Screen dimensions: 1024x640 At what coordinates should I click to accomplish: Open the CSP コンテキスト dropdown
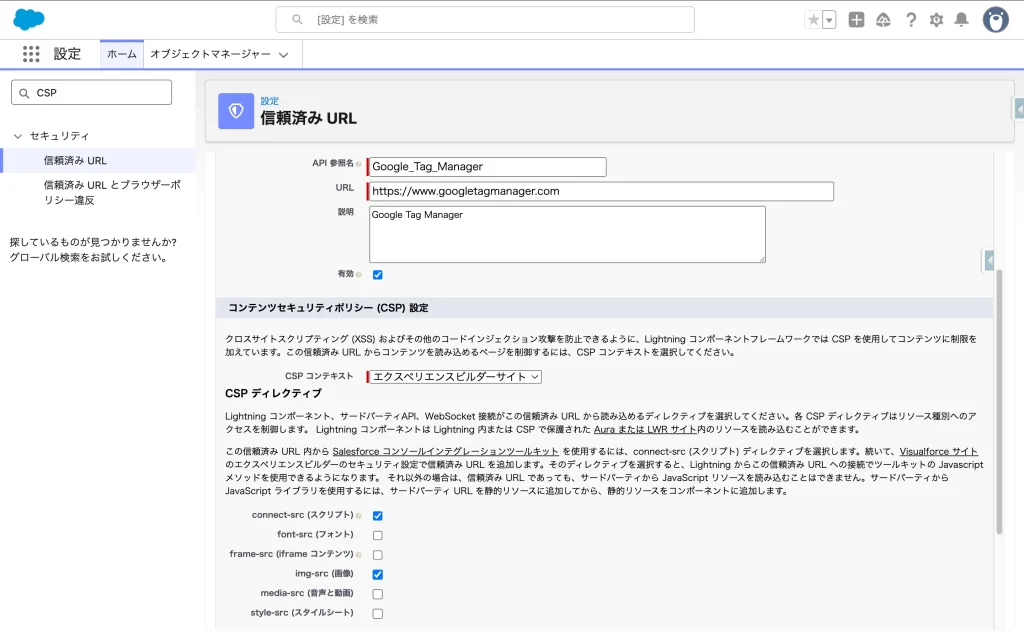456,377
